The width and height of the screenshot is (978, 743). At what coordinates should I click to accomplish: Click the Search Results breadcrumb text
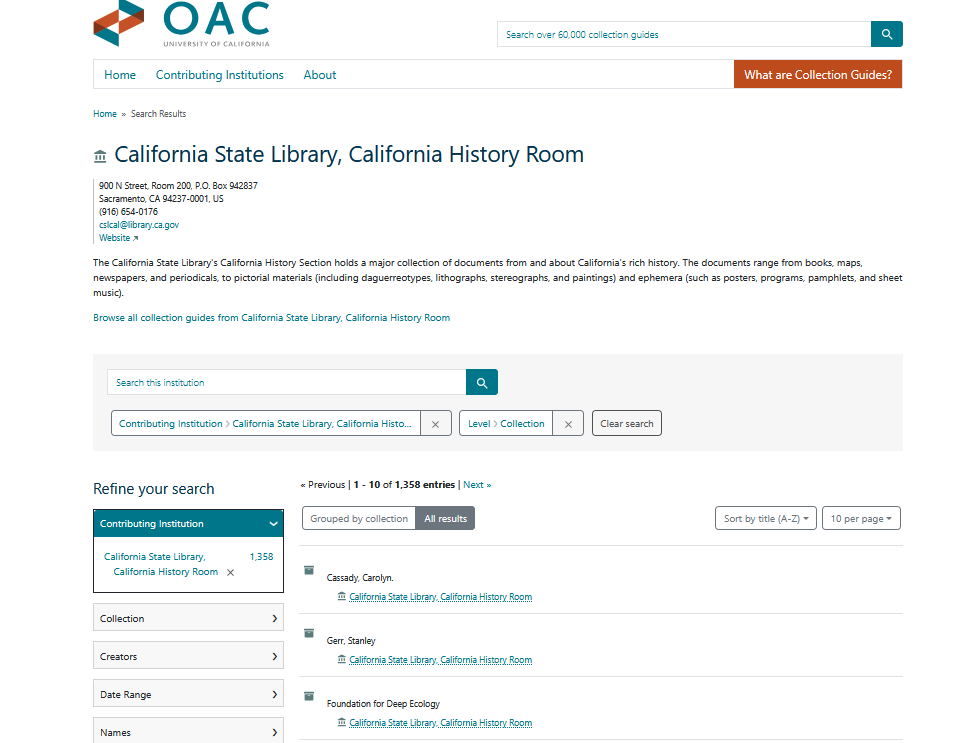coord(158,114)
